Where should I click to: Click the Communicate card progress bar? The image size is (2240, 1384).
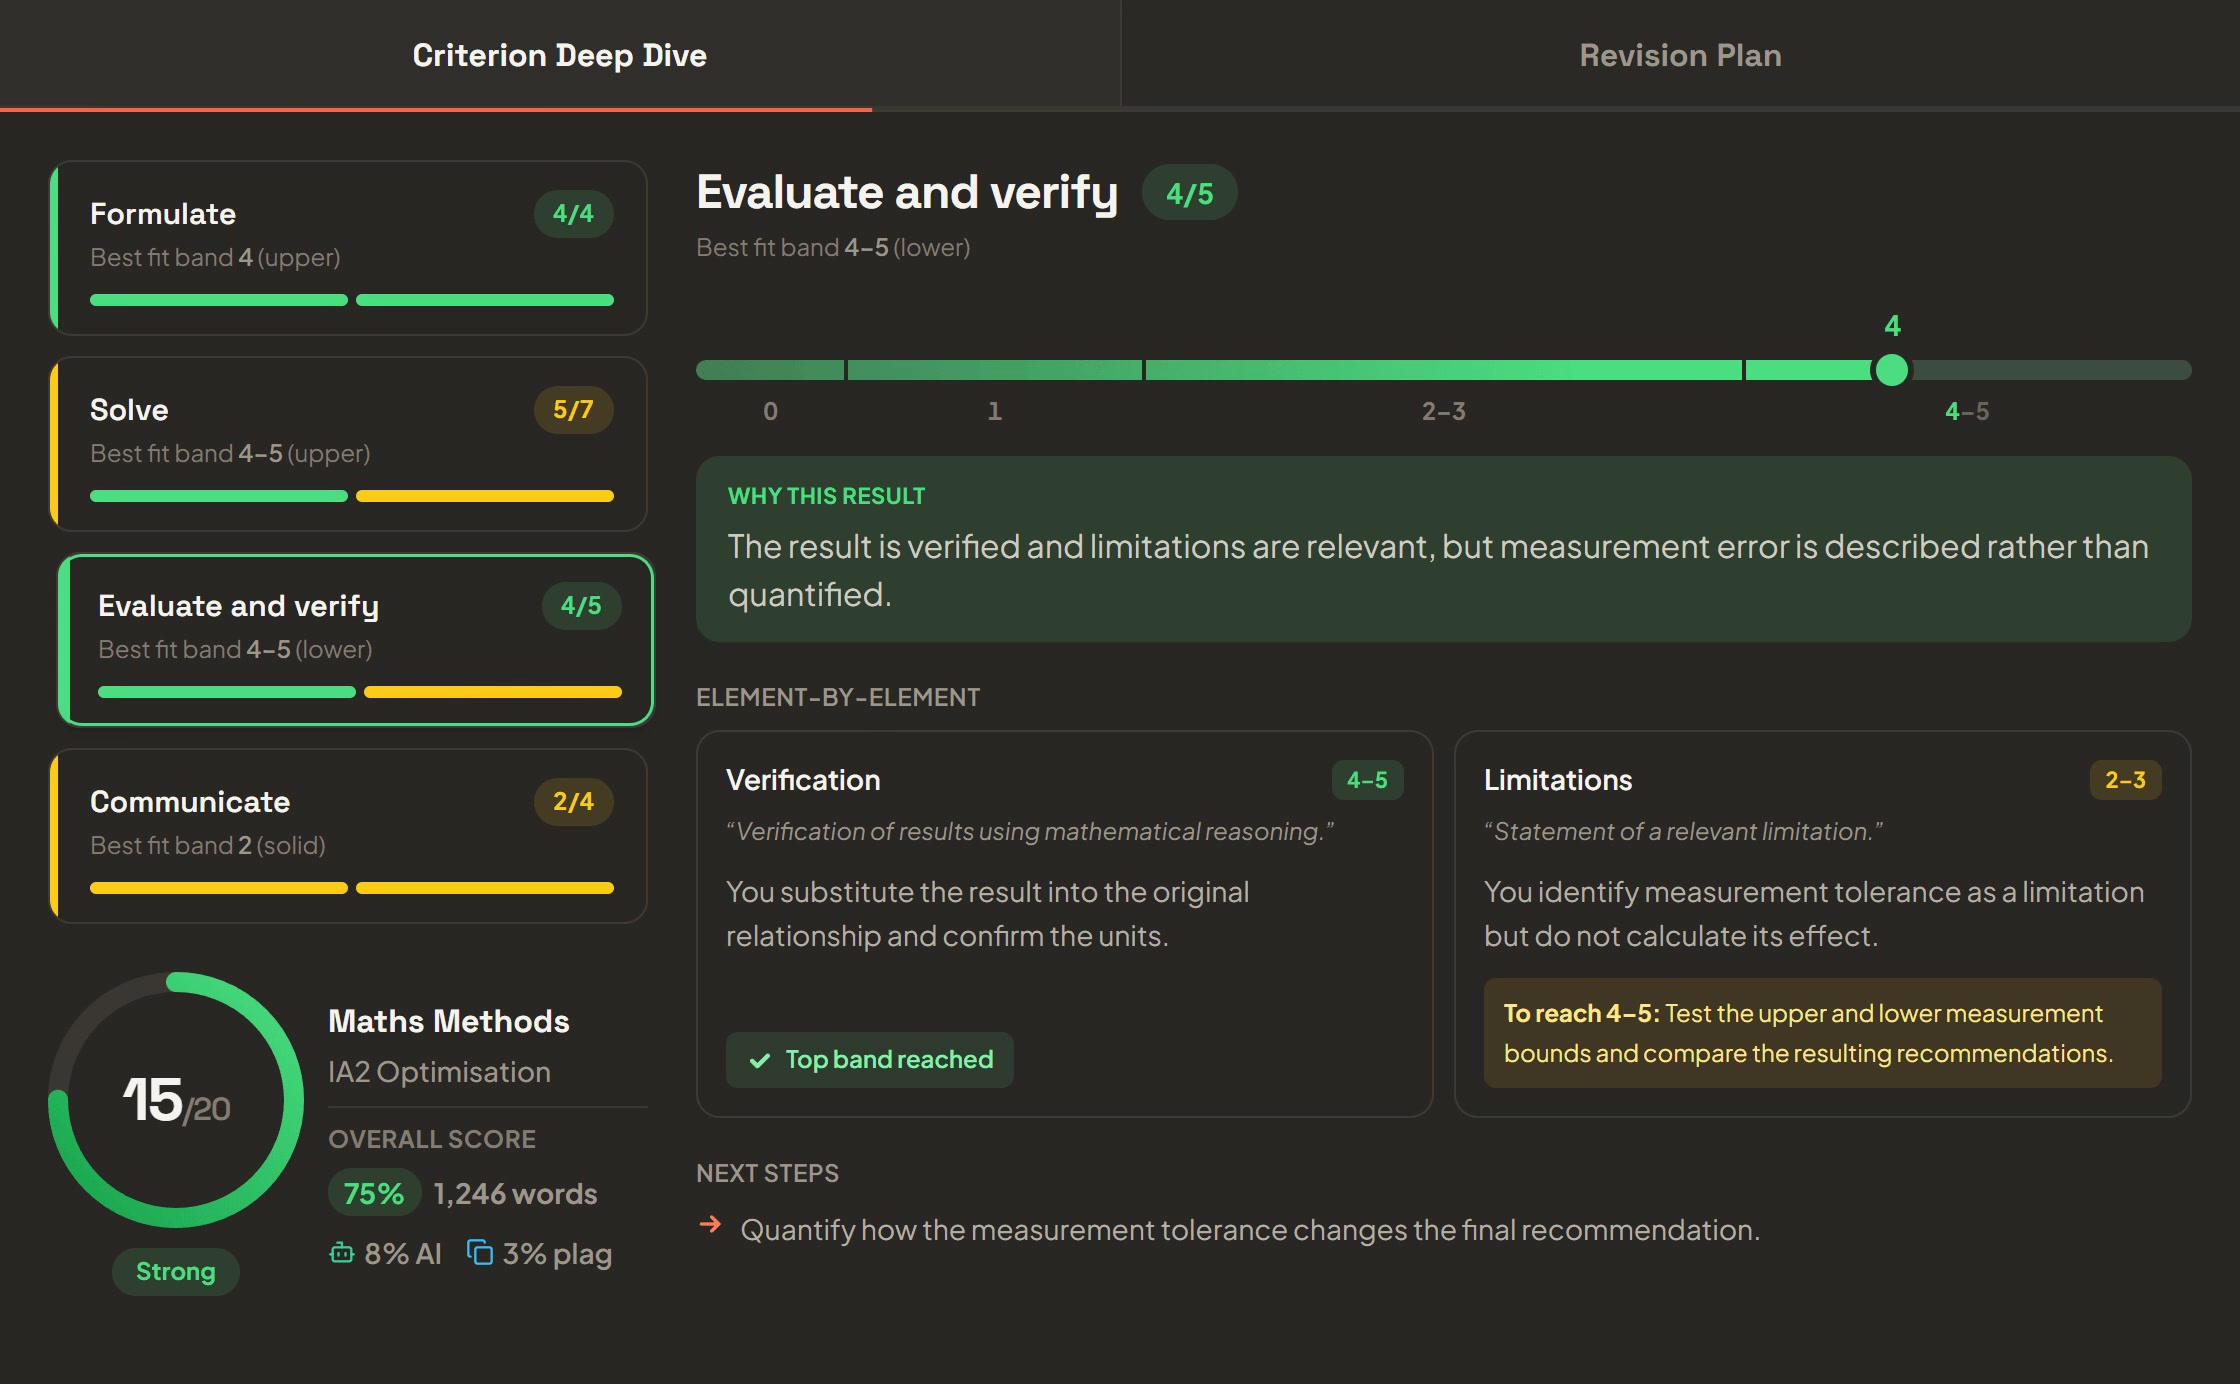coord(352,888)
